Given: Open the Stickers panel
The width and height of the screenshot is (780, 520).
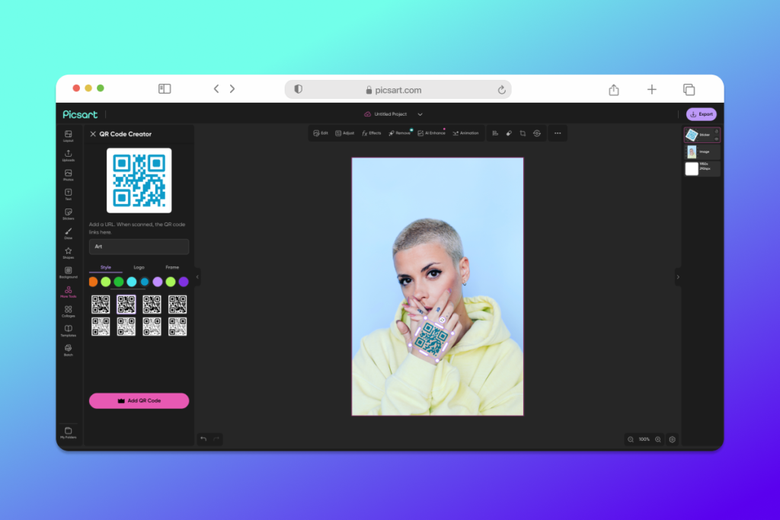Looking at the screenshot, I should click(x=68, y=214).
